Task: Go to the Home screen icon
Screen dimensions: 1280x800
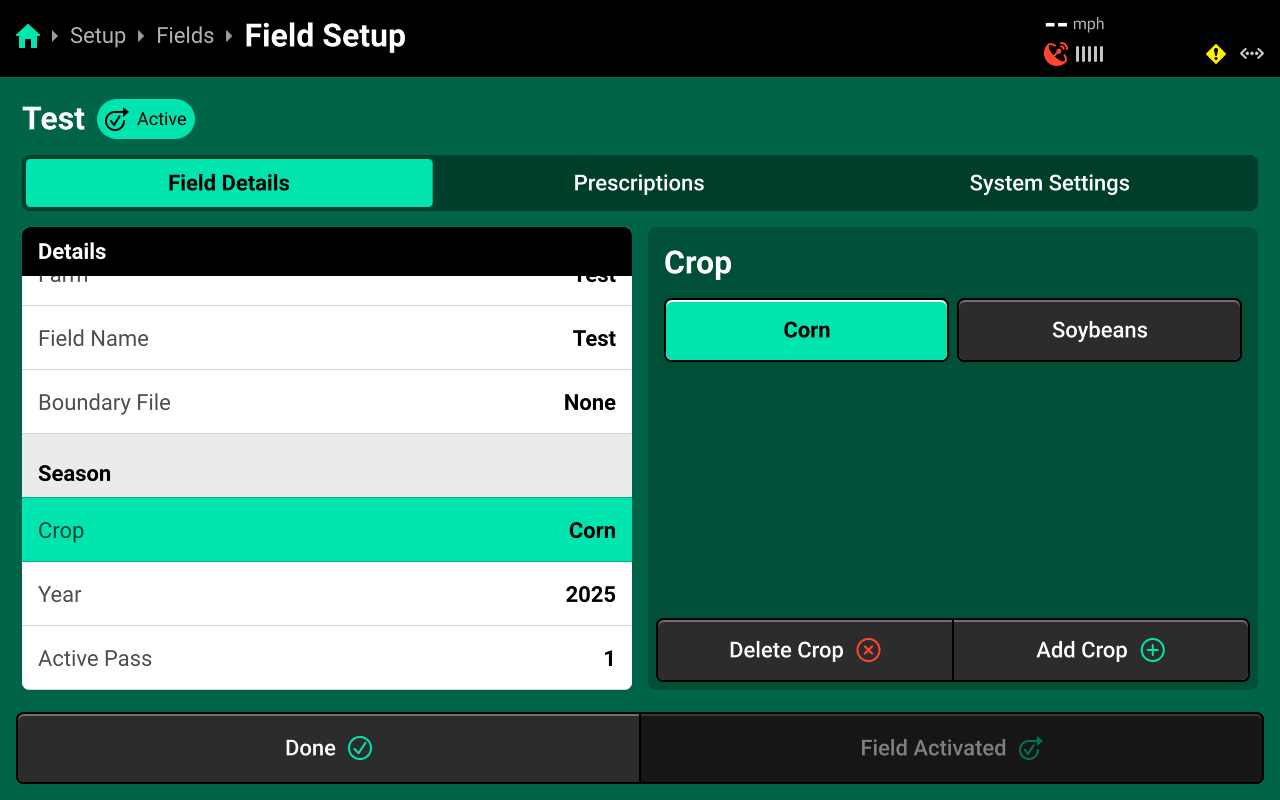Action: [x=28, y=36]
